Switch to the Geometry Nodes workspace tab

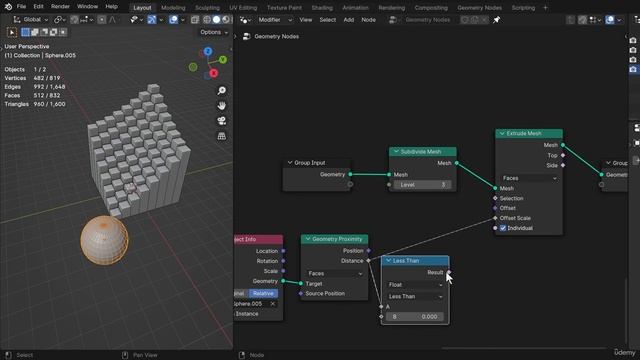(479, 8)
